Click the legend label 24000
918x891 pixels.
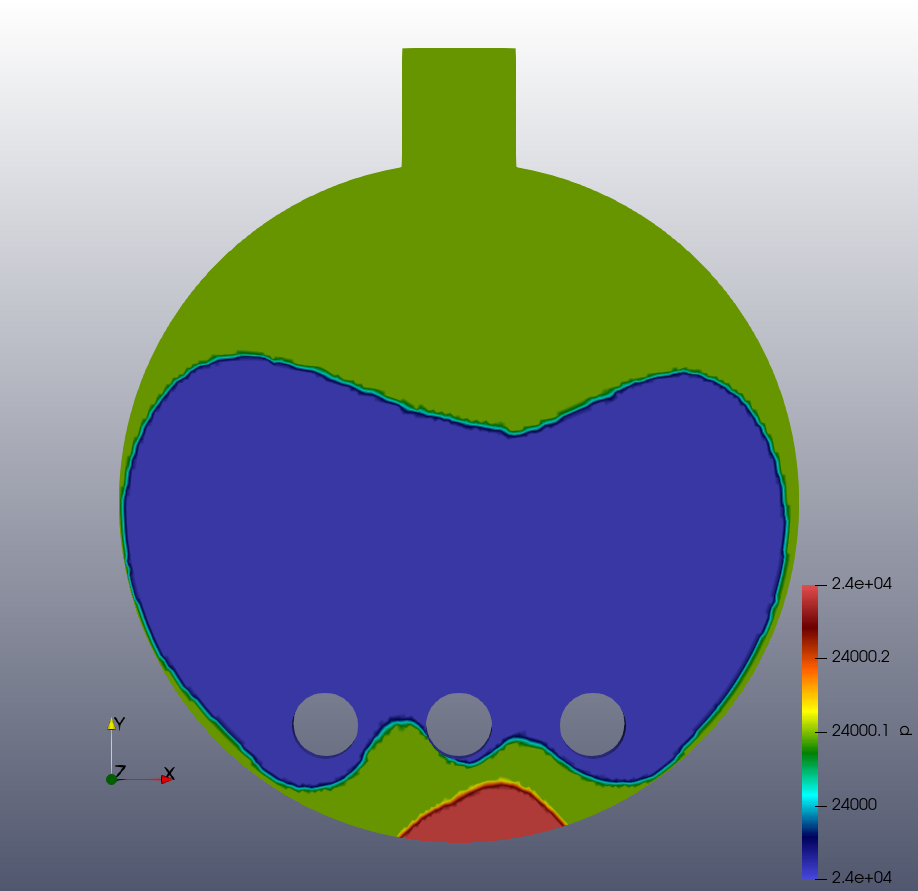854,804
